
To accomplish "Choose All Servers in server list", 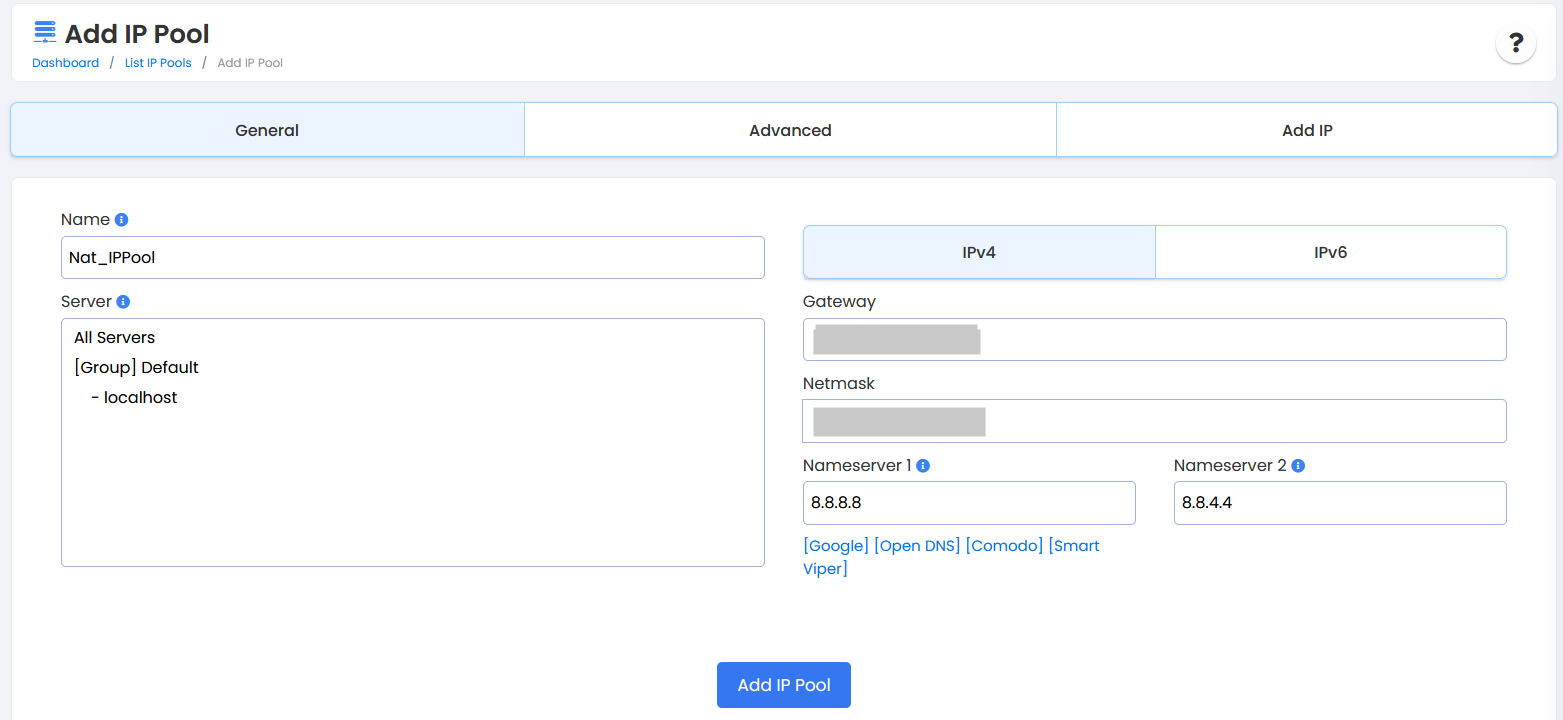I will (x=115, y=337).
